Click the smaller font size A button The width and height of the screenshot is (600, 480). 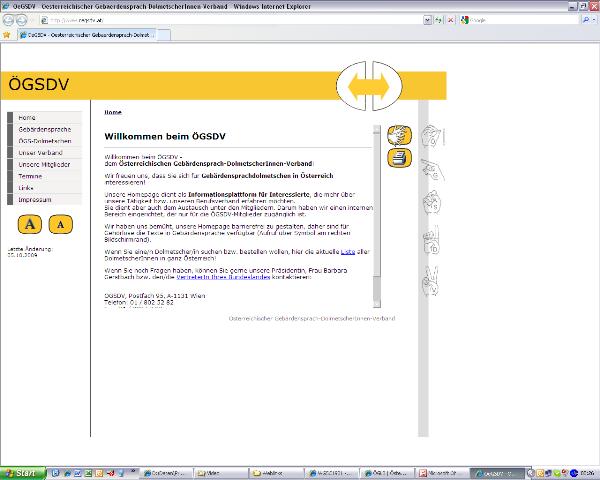pos(60,223)
